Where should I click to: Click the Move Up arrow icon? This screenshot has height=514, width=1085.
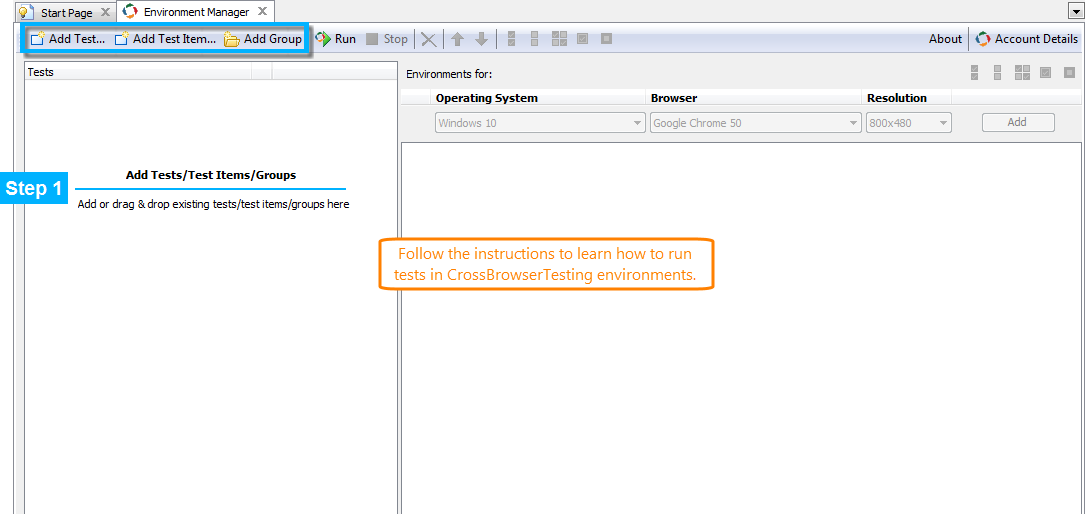point(457,39)
